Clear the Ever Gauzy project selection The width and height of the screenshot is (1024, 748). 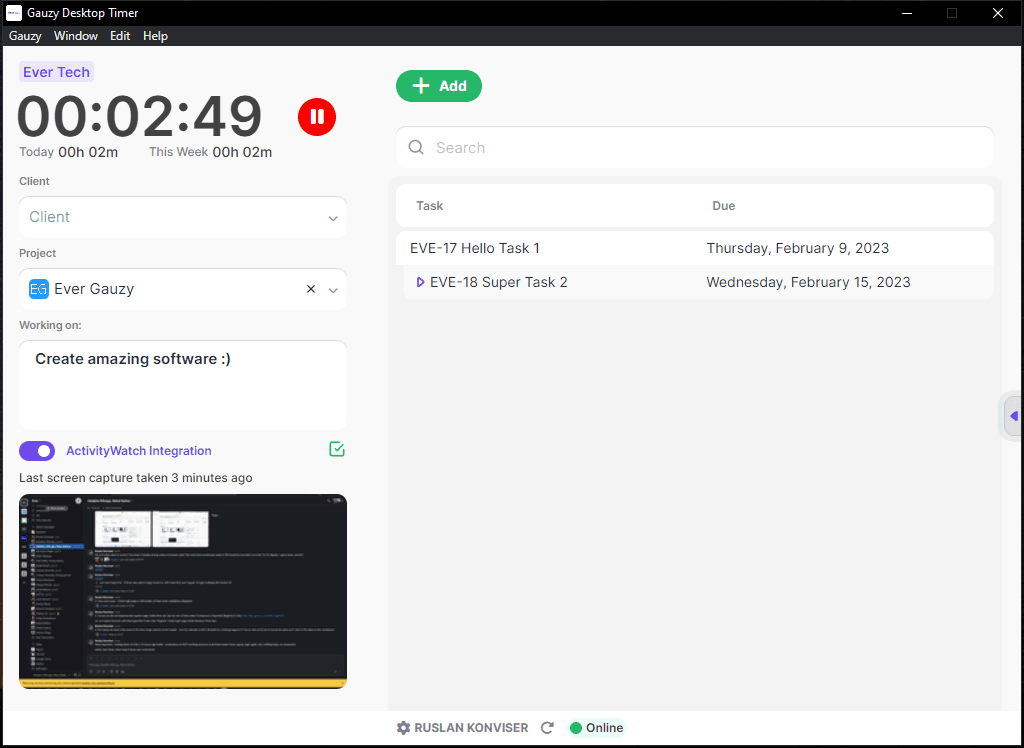coord(311,289)
